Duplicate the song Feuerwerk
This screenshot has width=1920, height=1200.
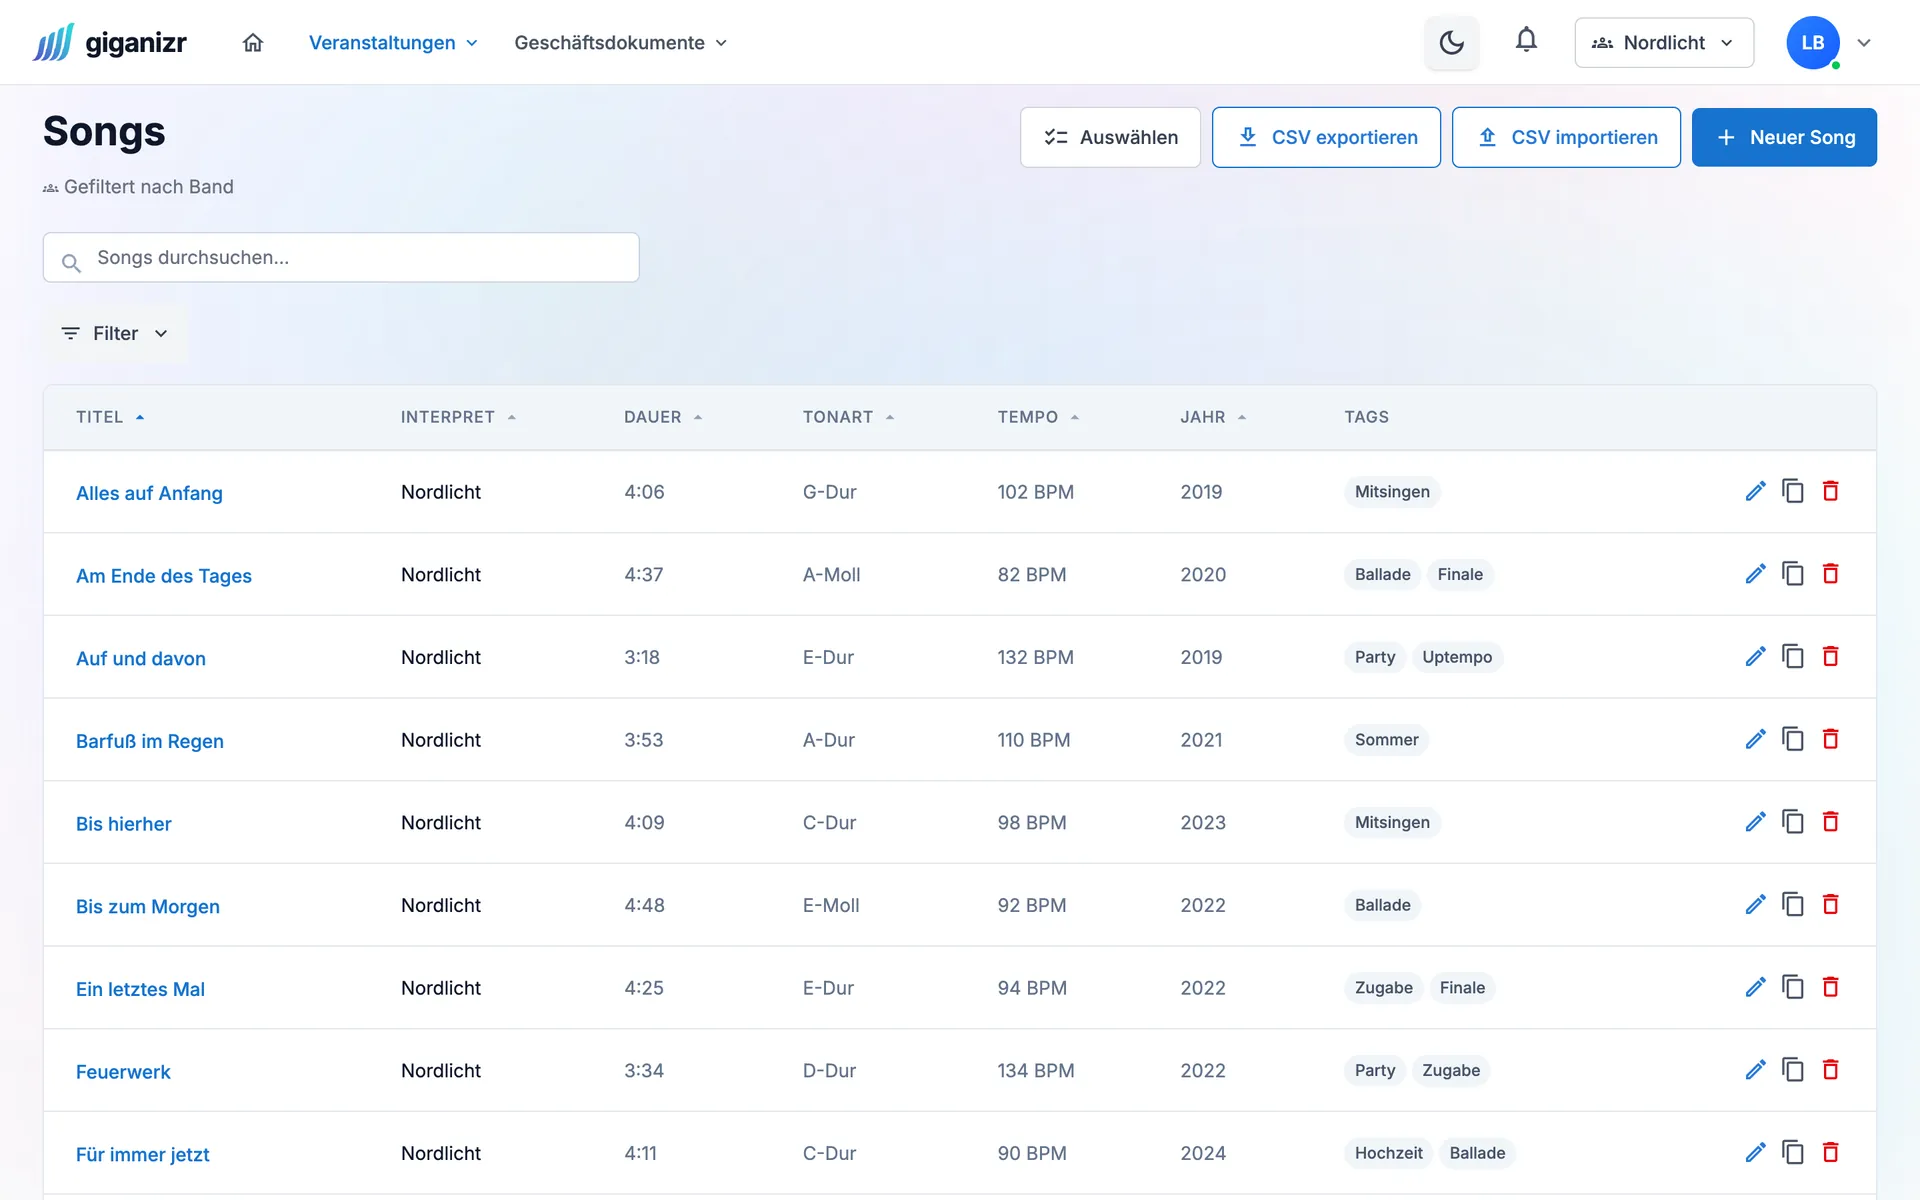coord(1793,1070)
